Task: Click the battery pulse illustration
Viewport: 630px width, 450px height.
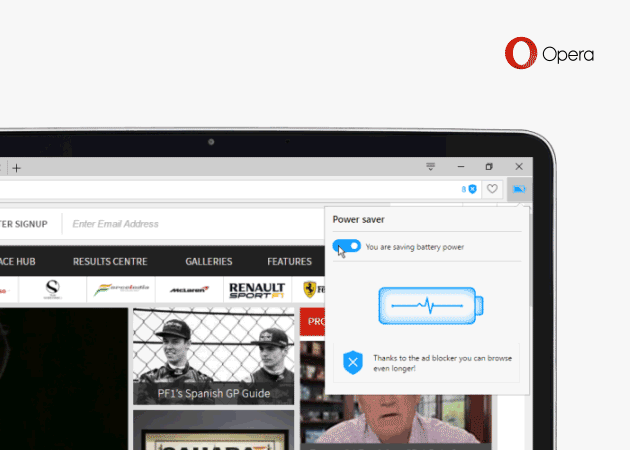Action: click(x=431, y=306)
